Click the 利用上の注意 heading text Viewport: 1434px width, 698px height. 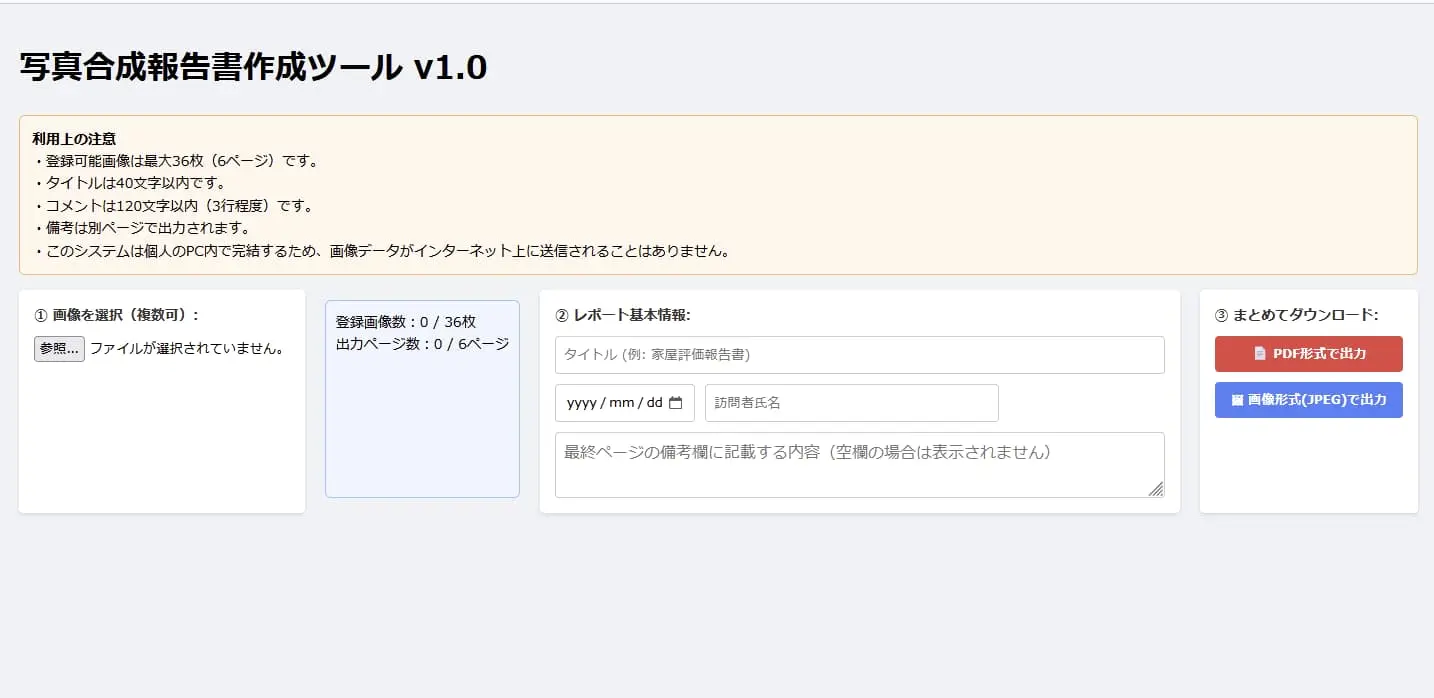click(74, 139)
